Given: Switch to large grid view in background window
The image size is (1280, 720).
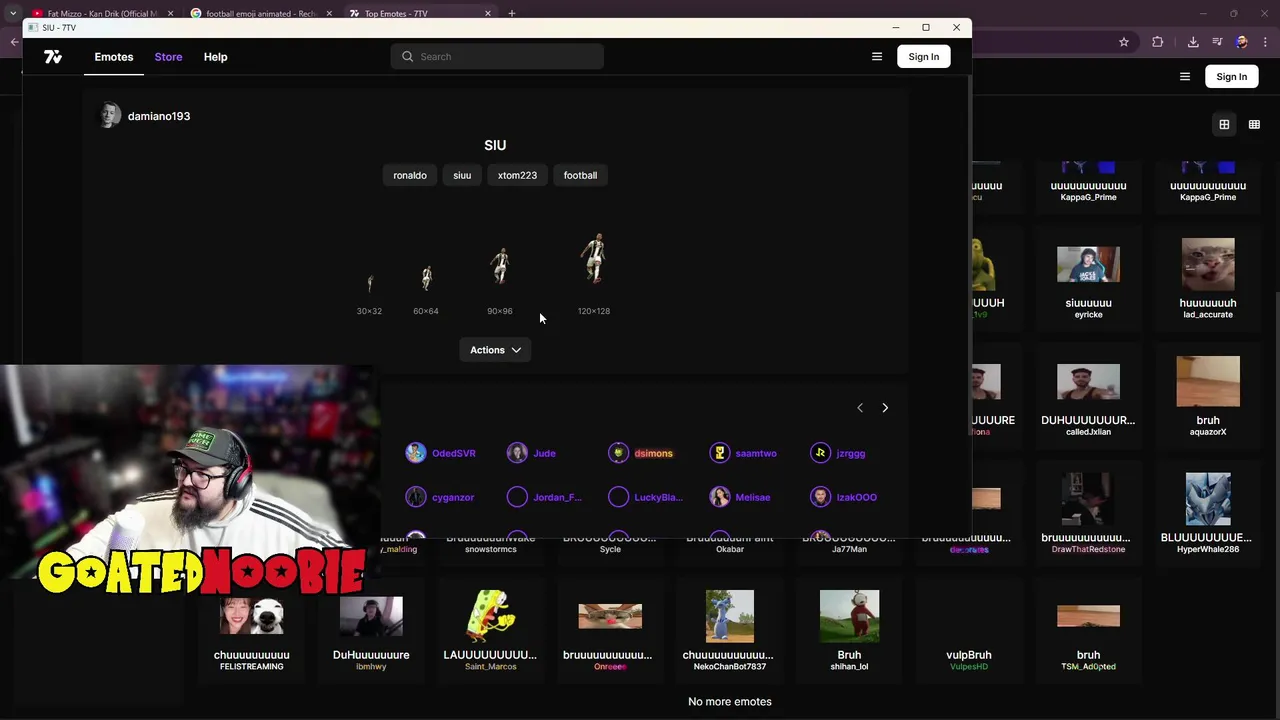Looking at the screenshot, I should point(1224,125).
